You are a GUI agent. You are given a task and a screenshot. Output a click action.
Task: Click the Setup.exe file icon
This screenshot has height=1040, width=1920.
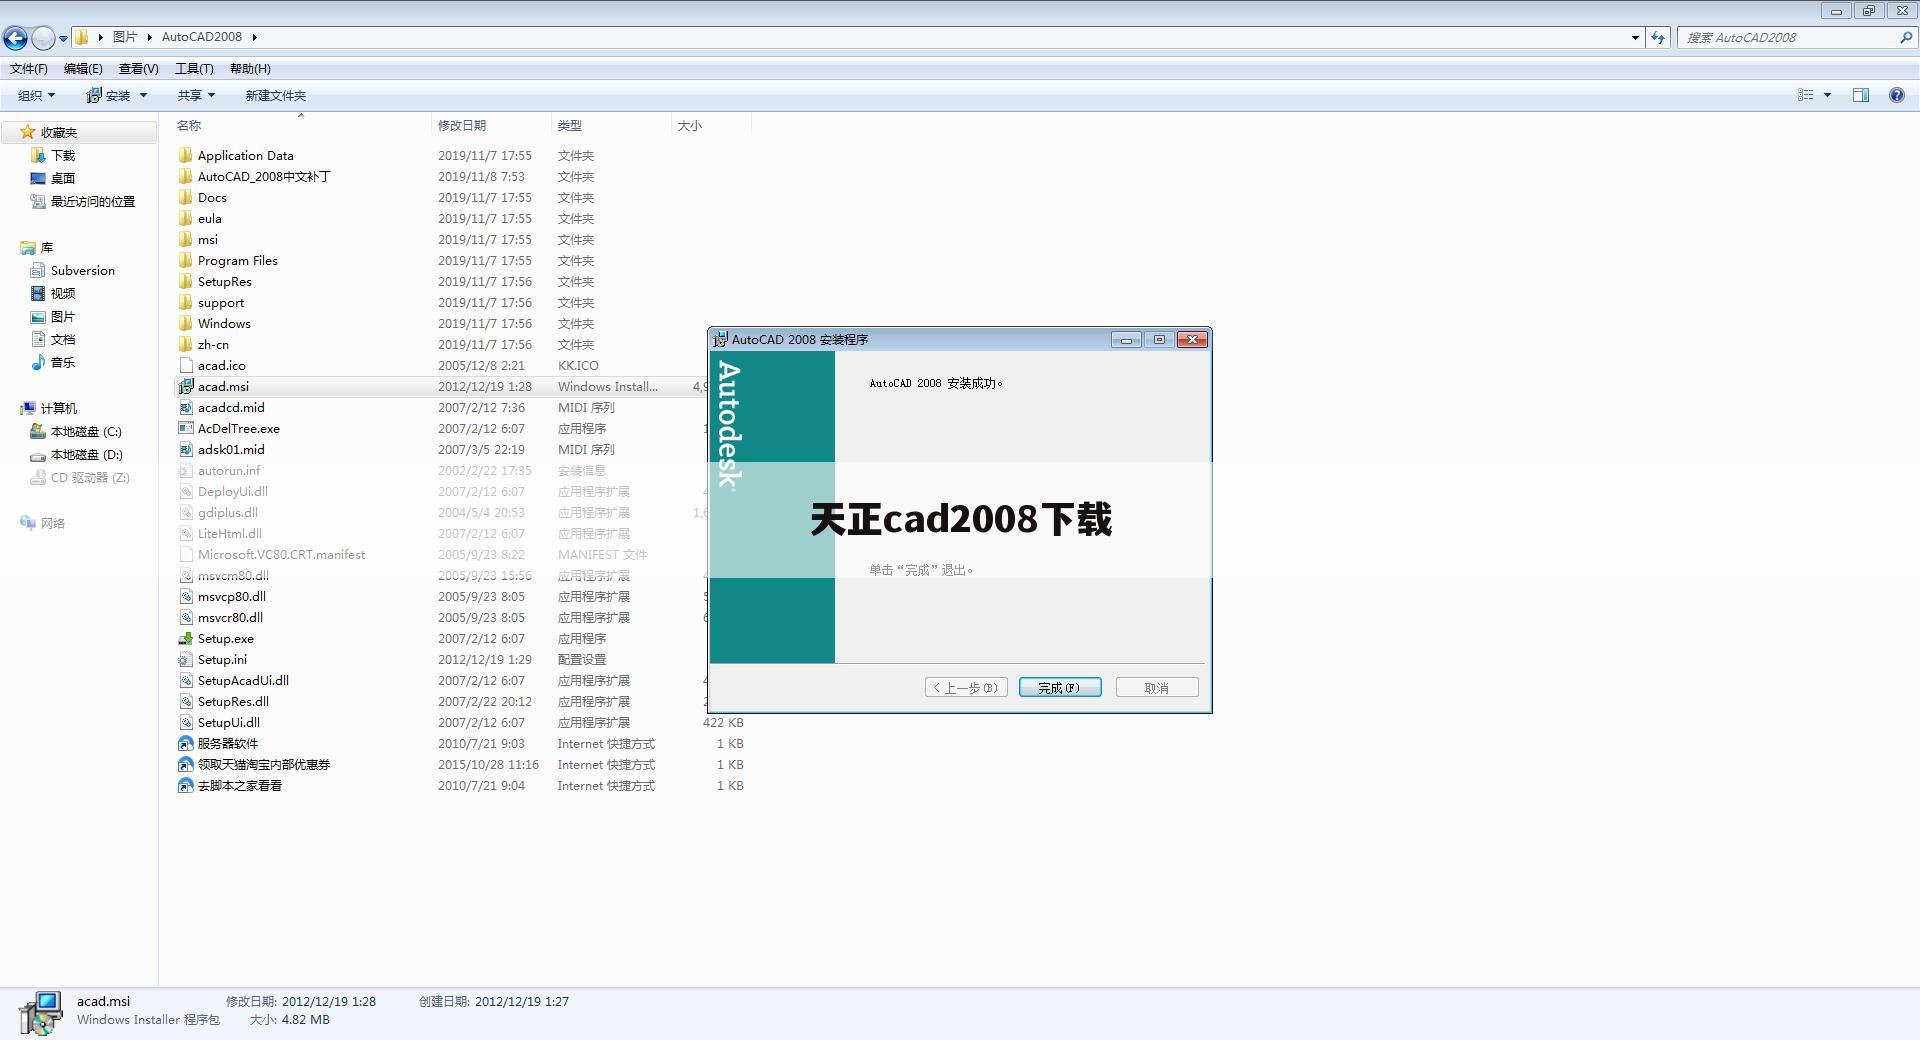(185, 638)
